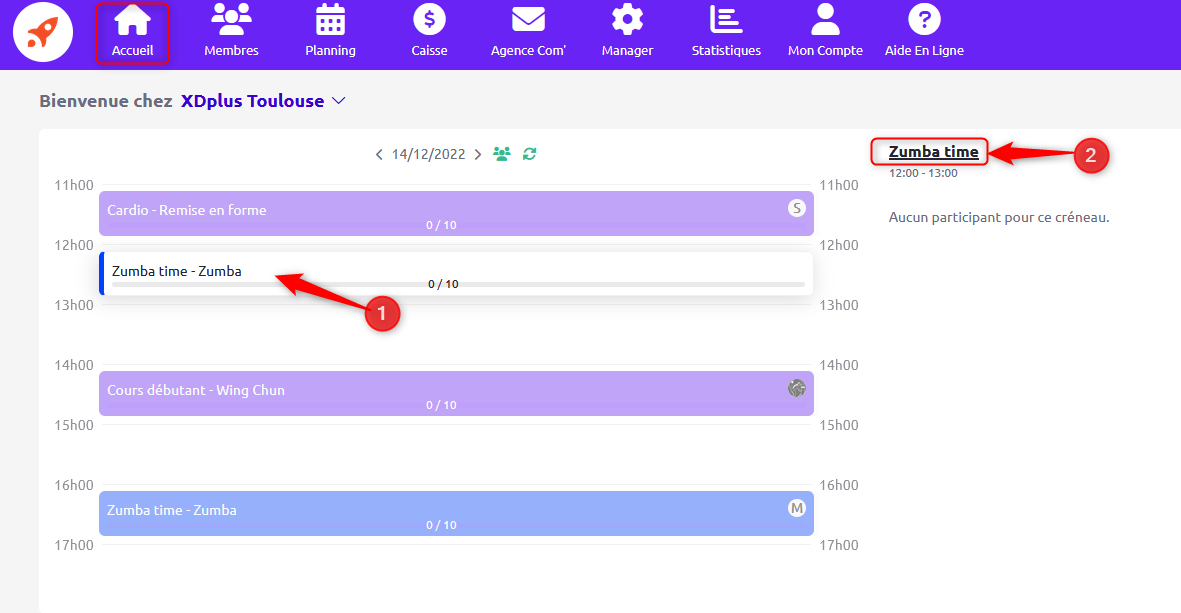Go to previous day arrow

379,154
